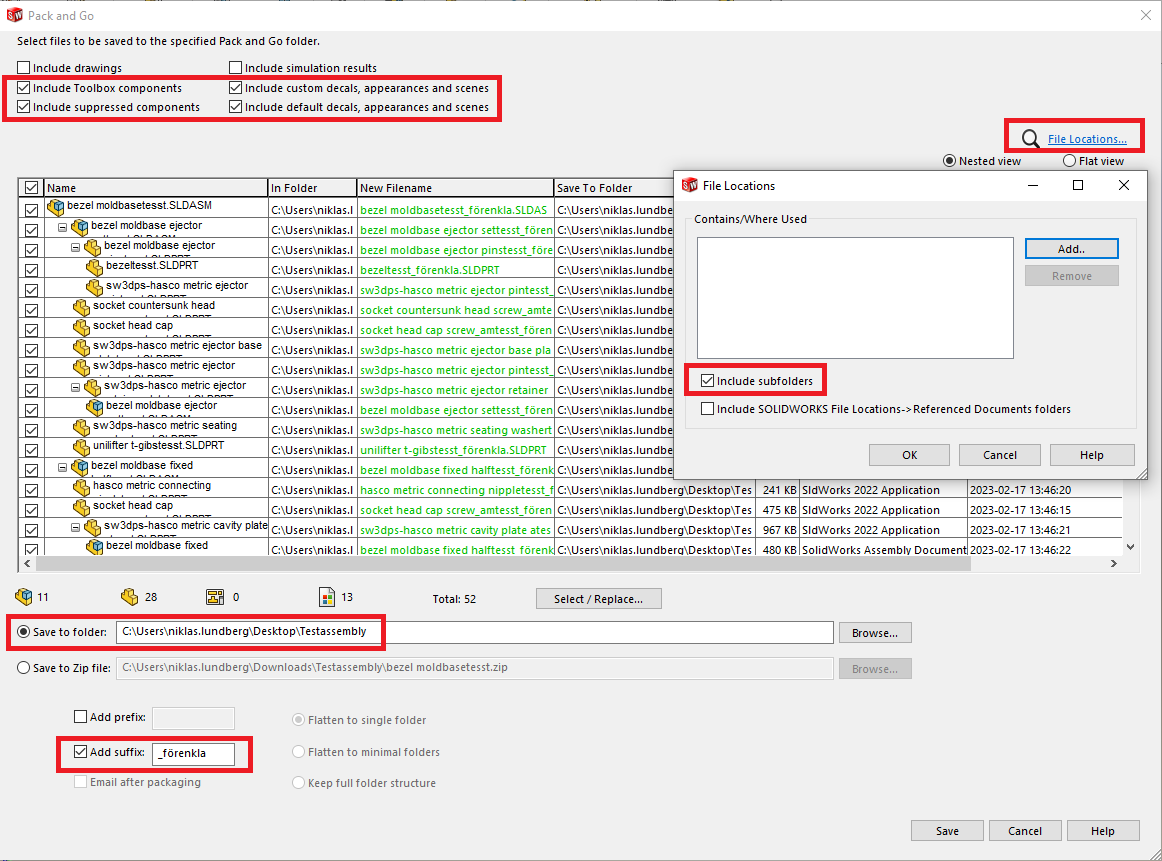Screen dimensions: 1162x861
Task: Click the bezel moldbasetesst.SLDASM assembly icon
Action: [56, 207]
